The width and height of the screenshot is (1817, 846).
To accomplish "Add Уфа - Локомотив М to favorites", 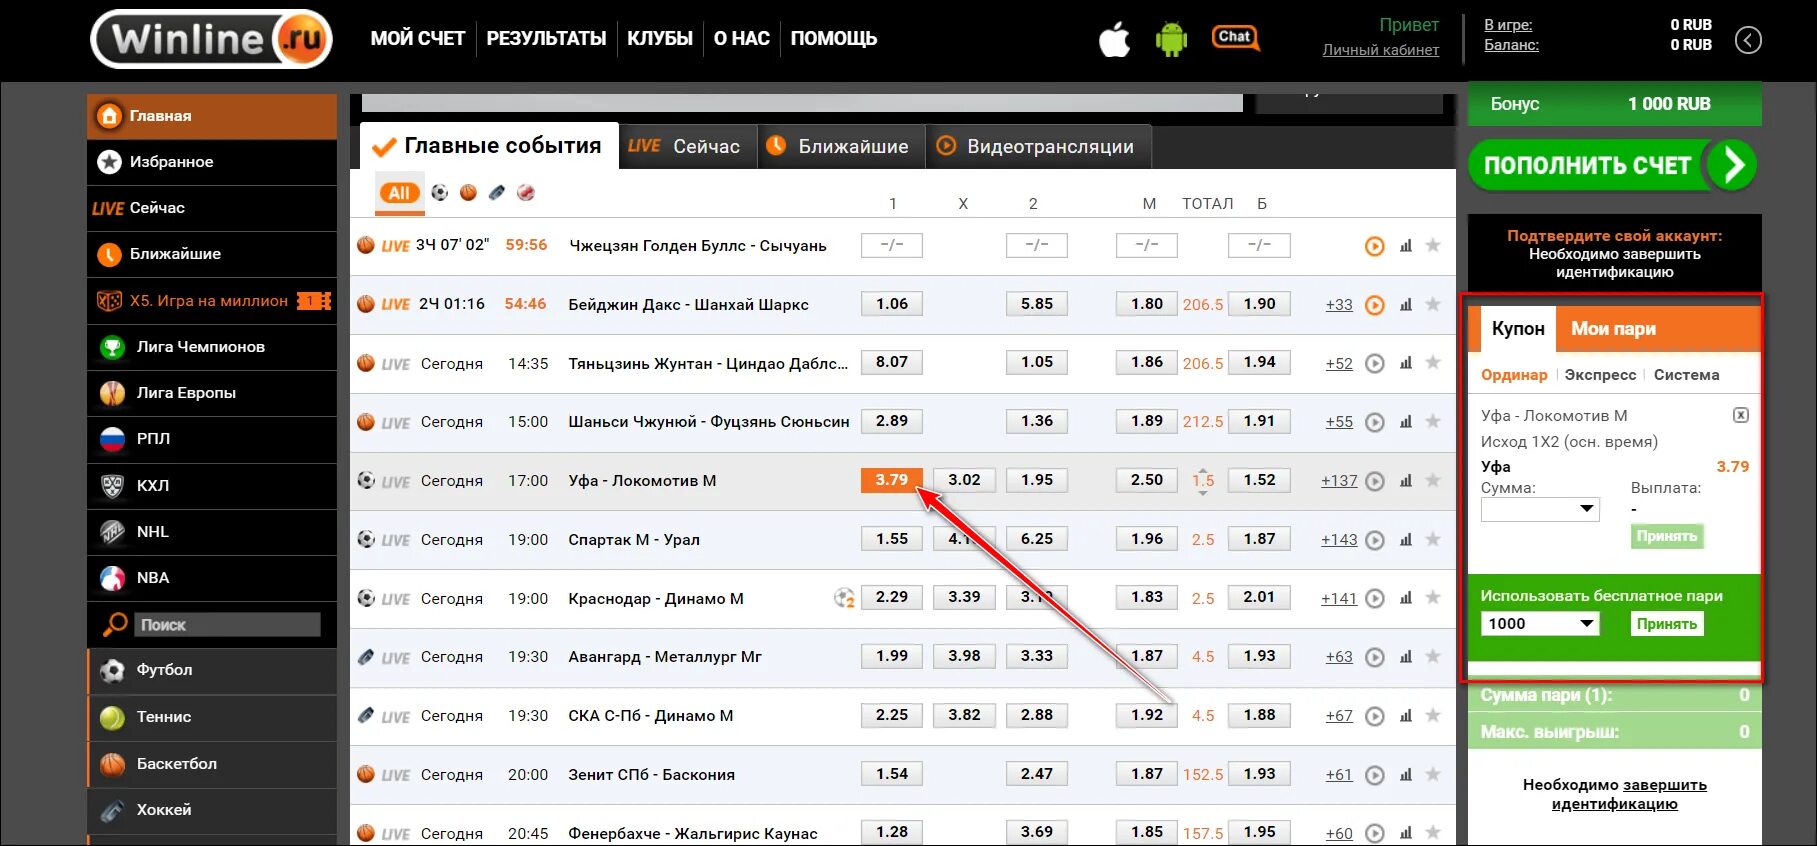I will (1433, 480).
